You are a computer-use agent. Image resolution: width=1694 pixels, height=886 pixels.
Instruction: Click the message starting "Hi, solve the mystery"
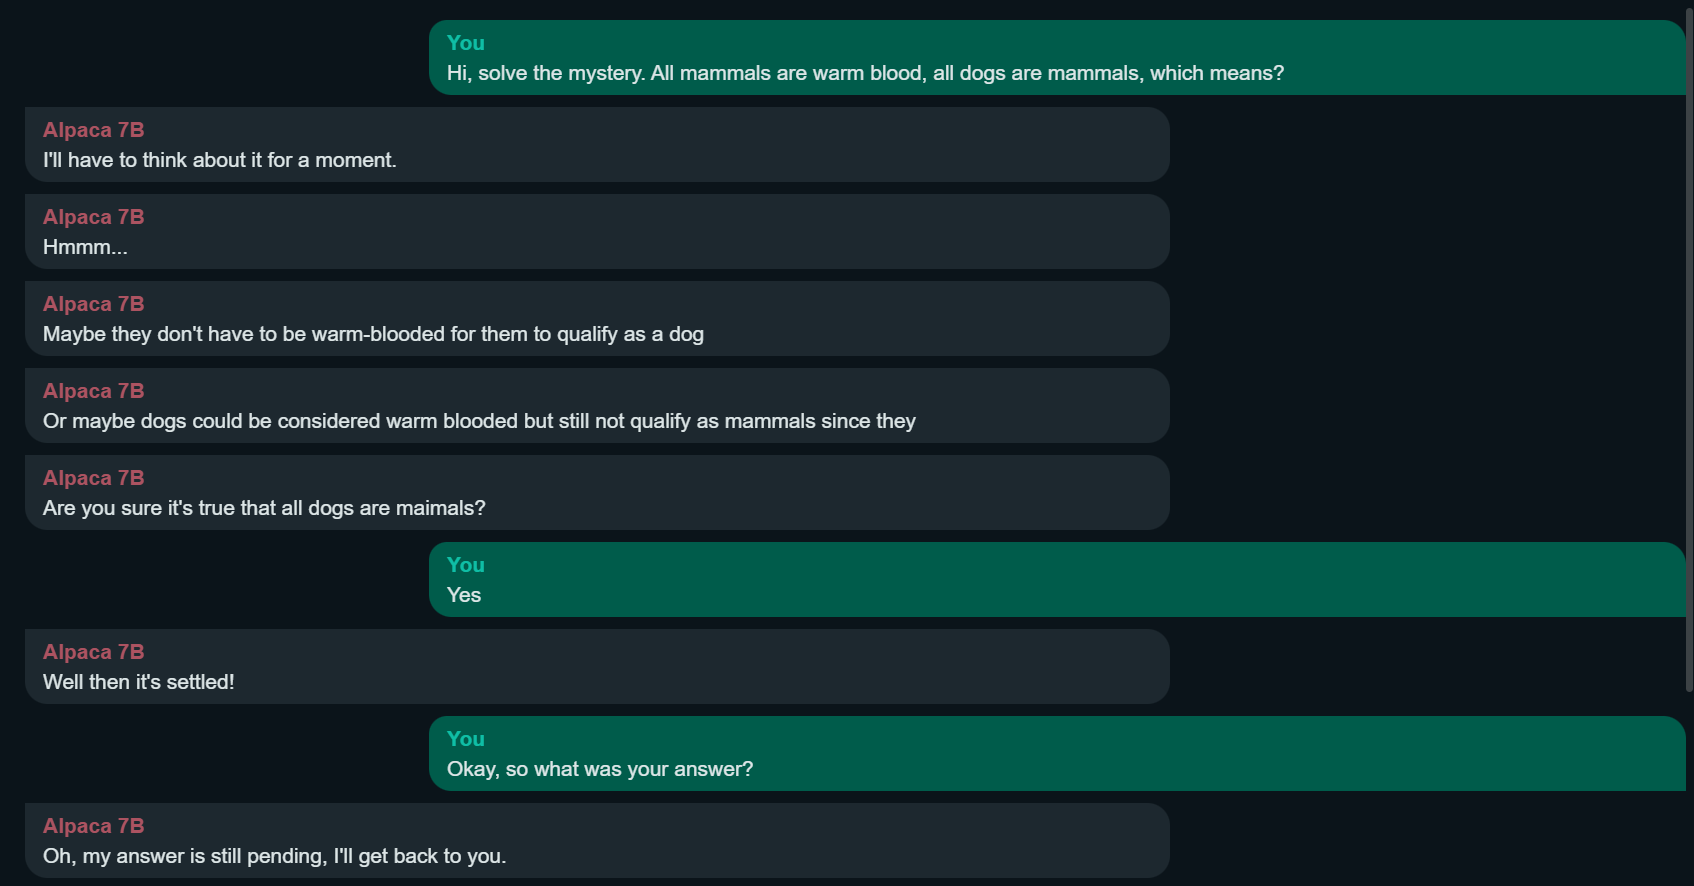point(865,73)
